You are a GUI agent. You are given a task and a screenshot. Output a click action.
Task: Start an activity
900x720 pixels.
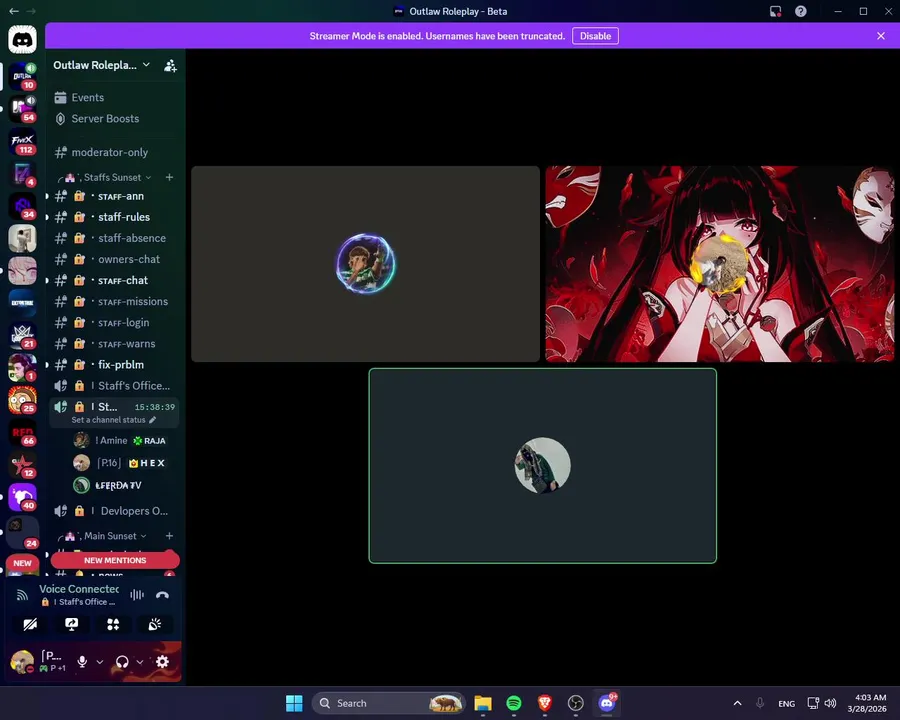[113, 625]
